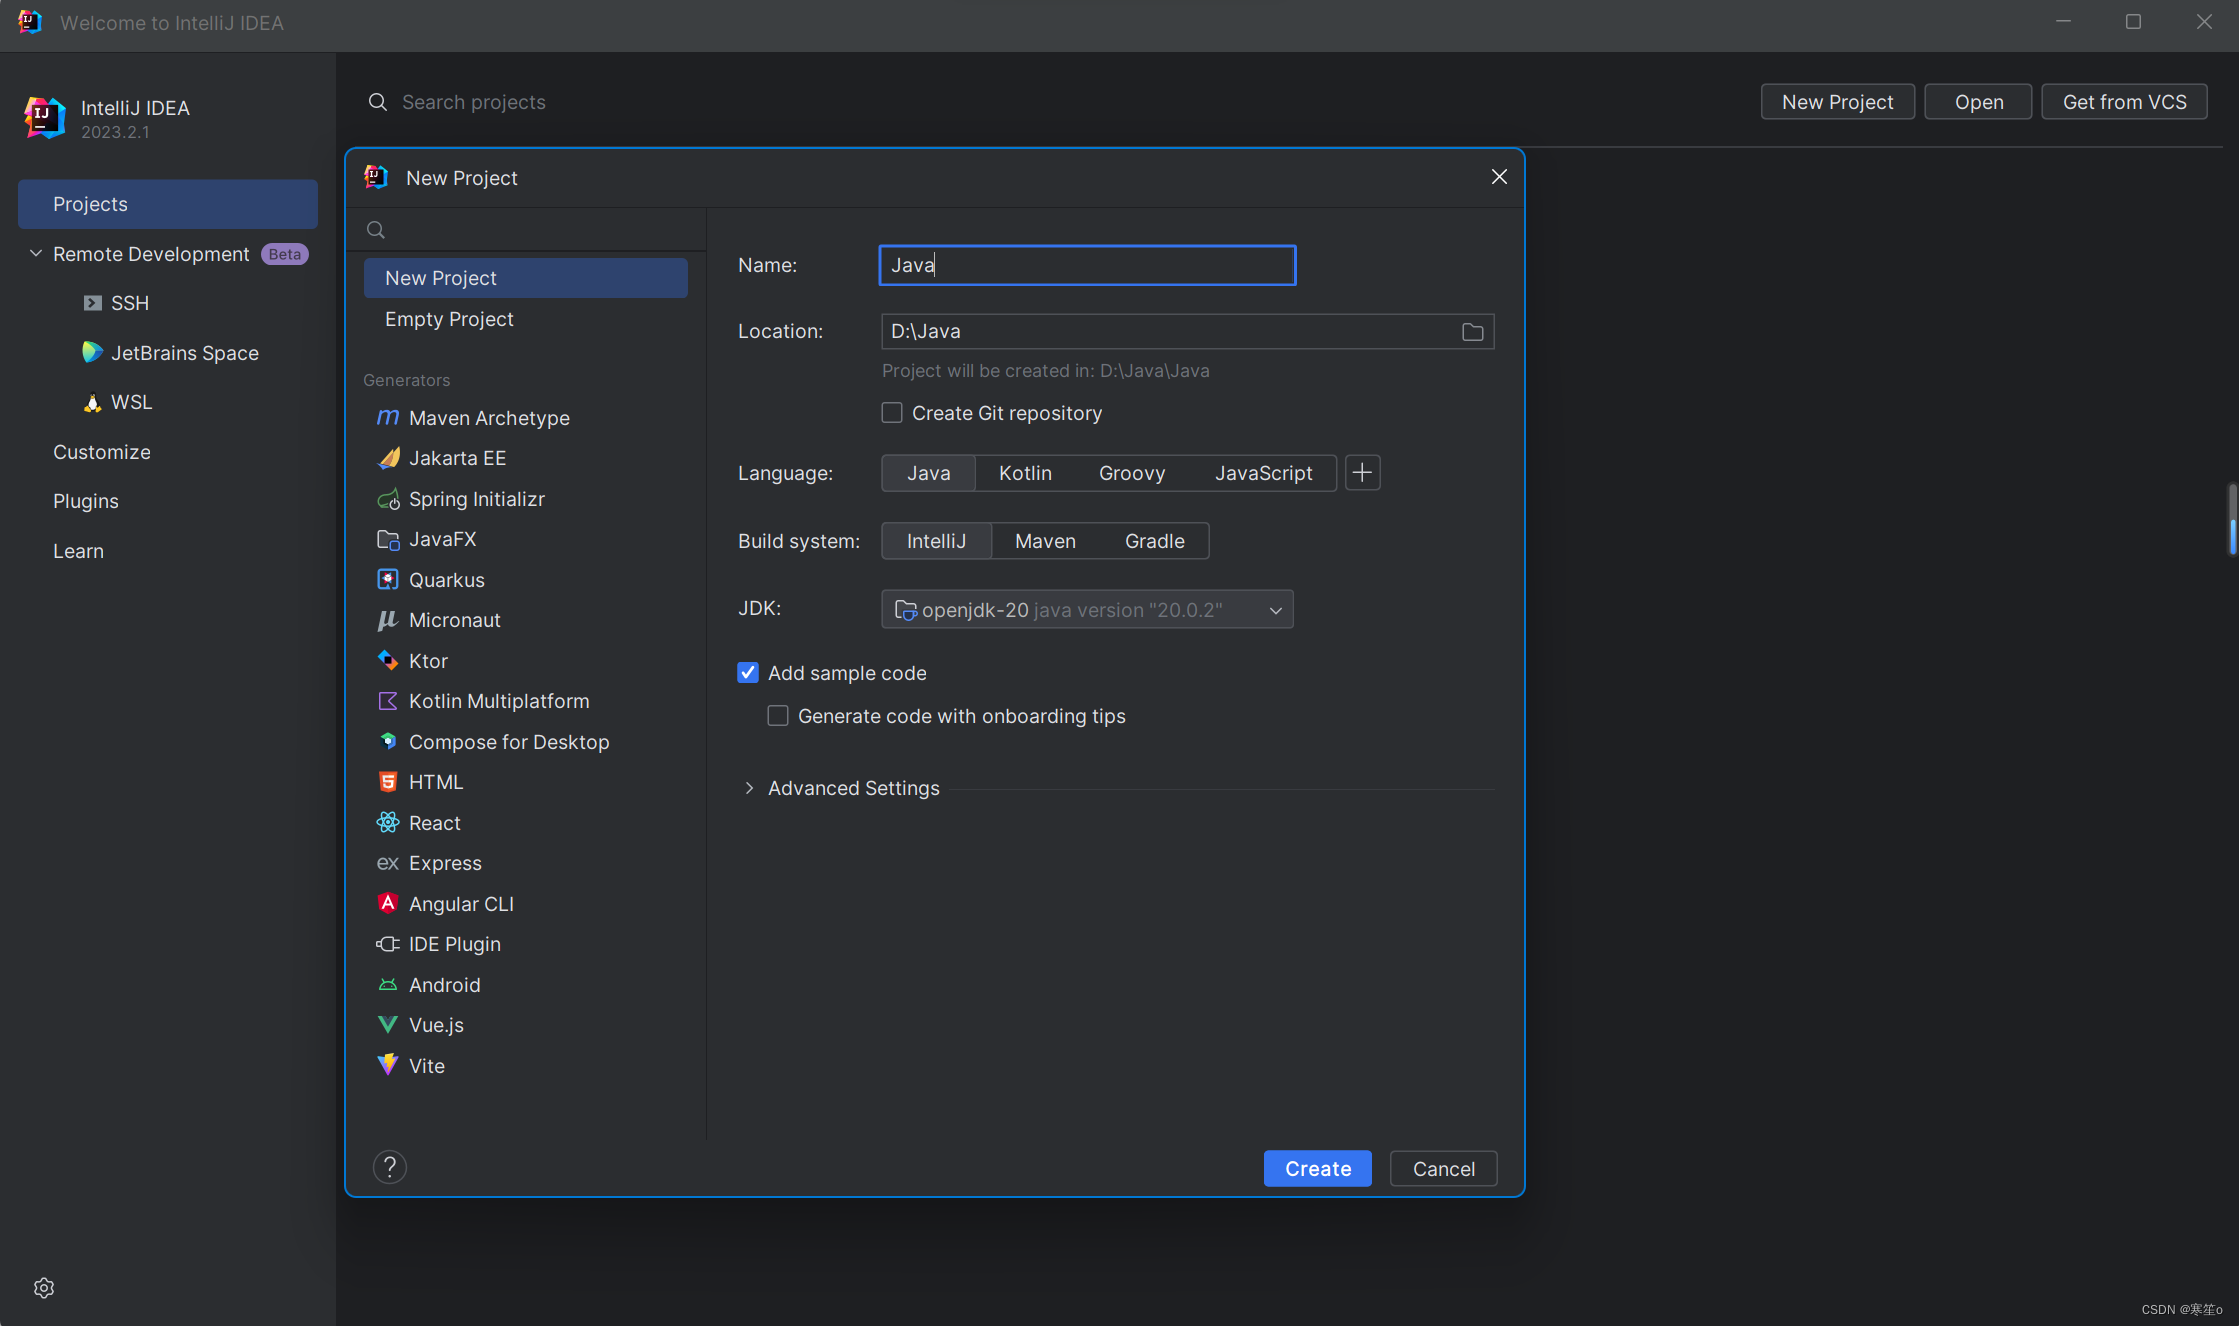Click into the project Name field
This screenshot has width=2239, height=1326.
[1087, 265]
